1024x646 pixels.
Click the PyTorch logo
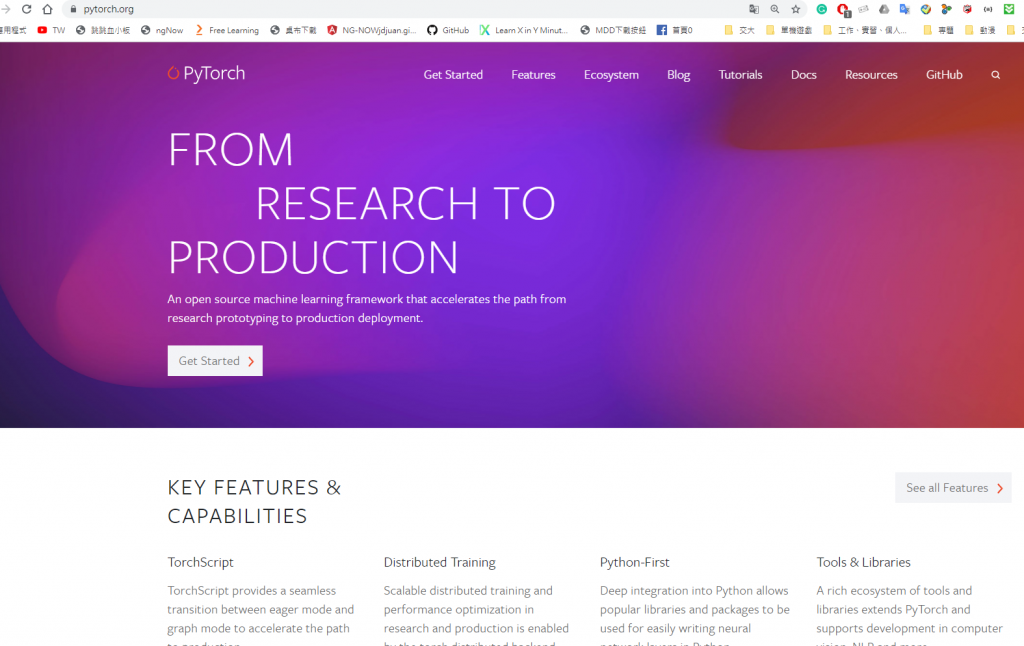(x=206, y=73)
